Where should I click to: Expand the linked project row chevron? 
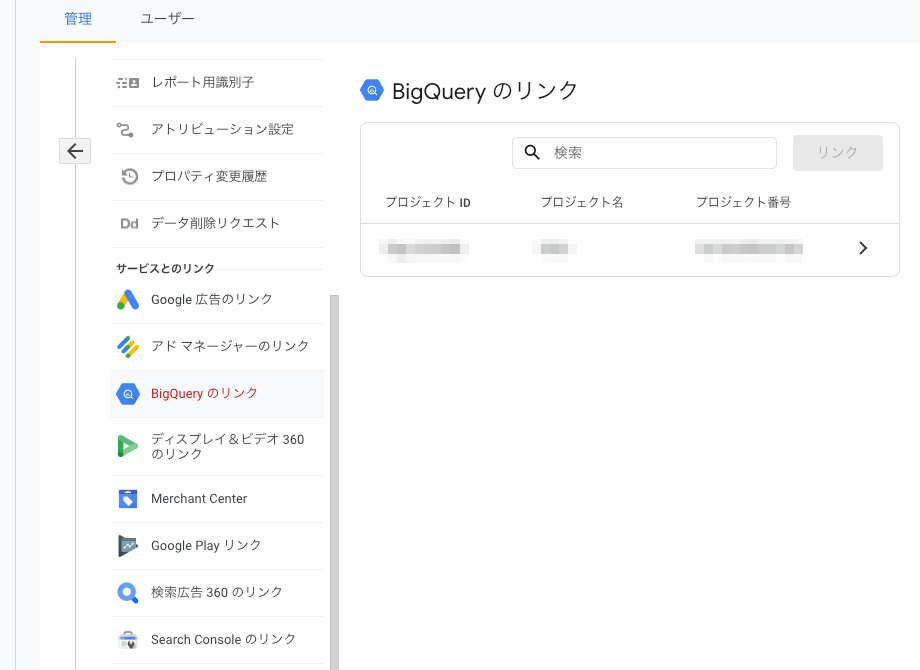862,248
